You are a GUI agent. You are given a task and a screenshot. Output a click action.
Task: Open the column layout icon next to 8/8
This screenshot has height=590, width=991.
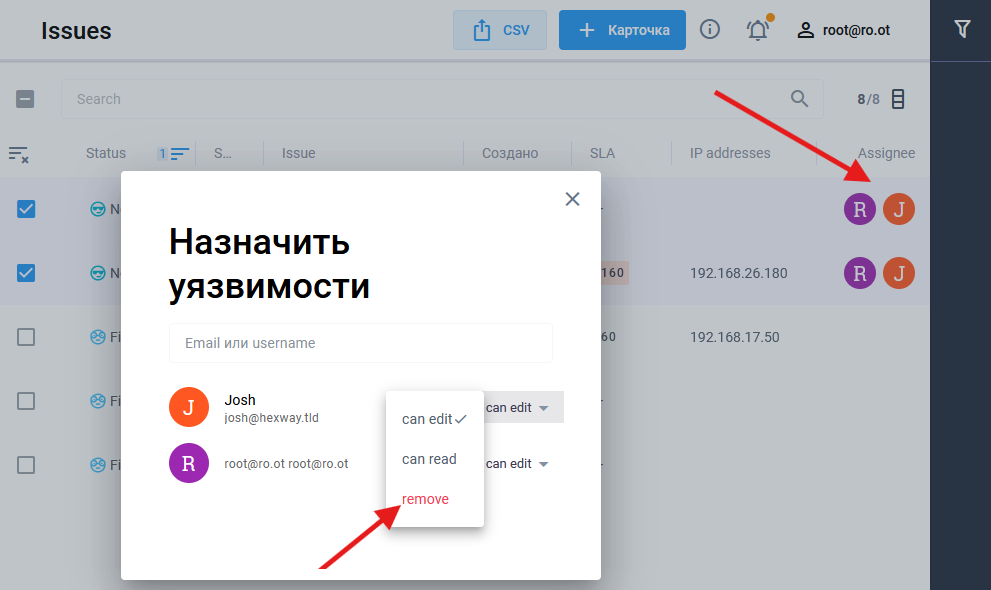(x=898, y=99)
